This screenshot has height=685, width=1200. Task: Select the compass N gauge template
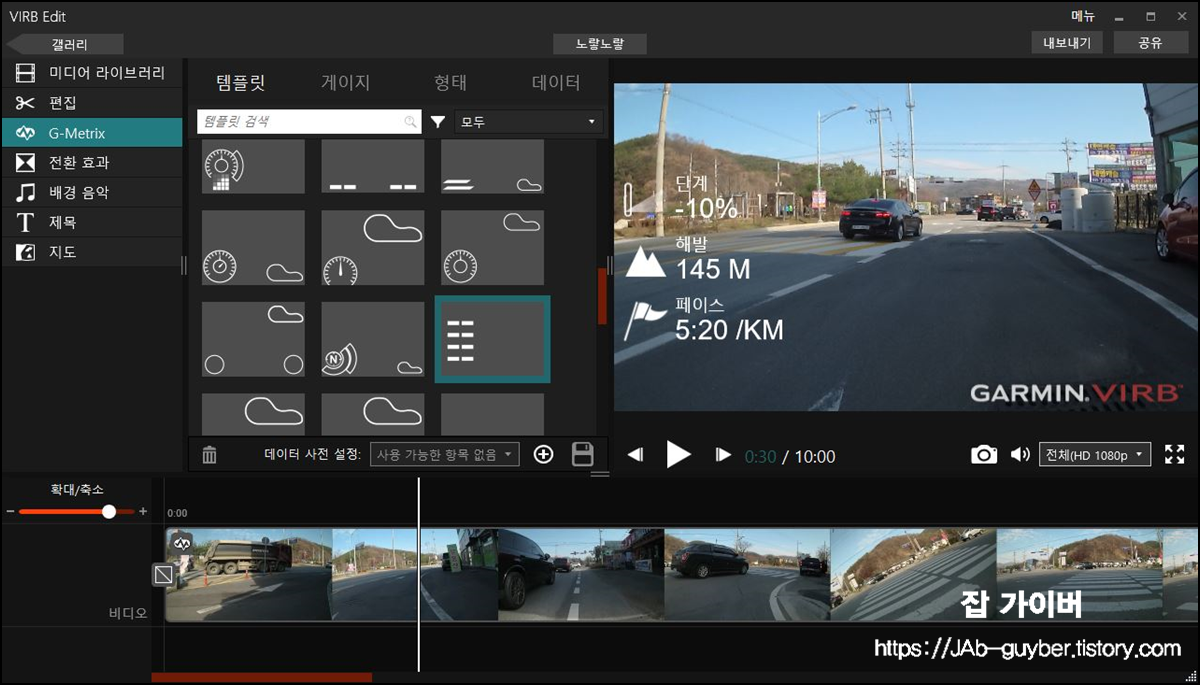(372, 339)
